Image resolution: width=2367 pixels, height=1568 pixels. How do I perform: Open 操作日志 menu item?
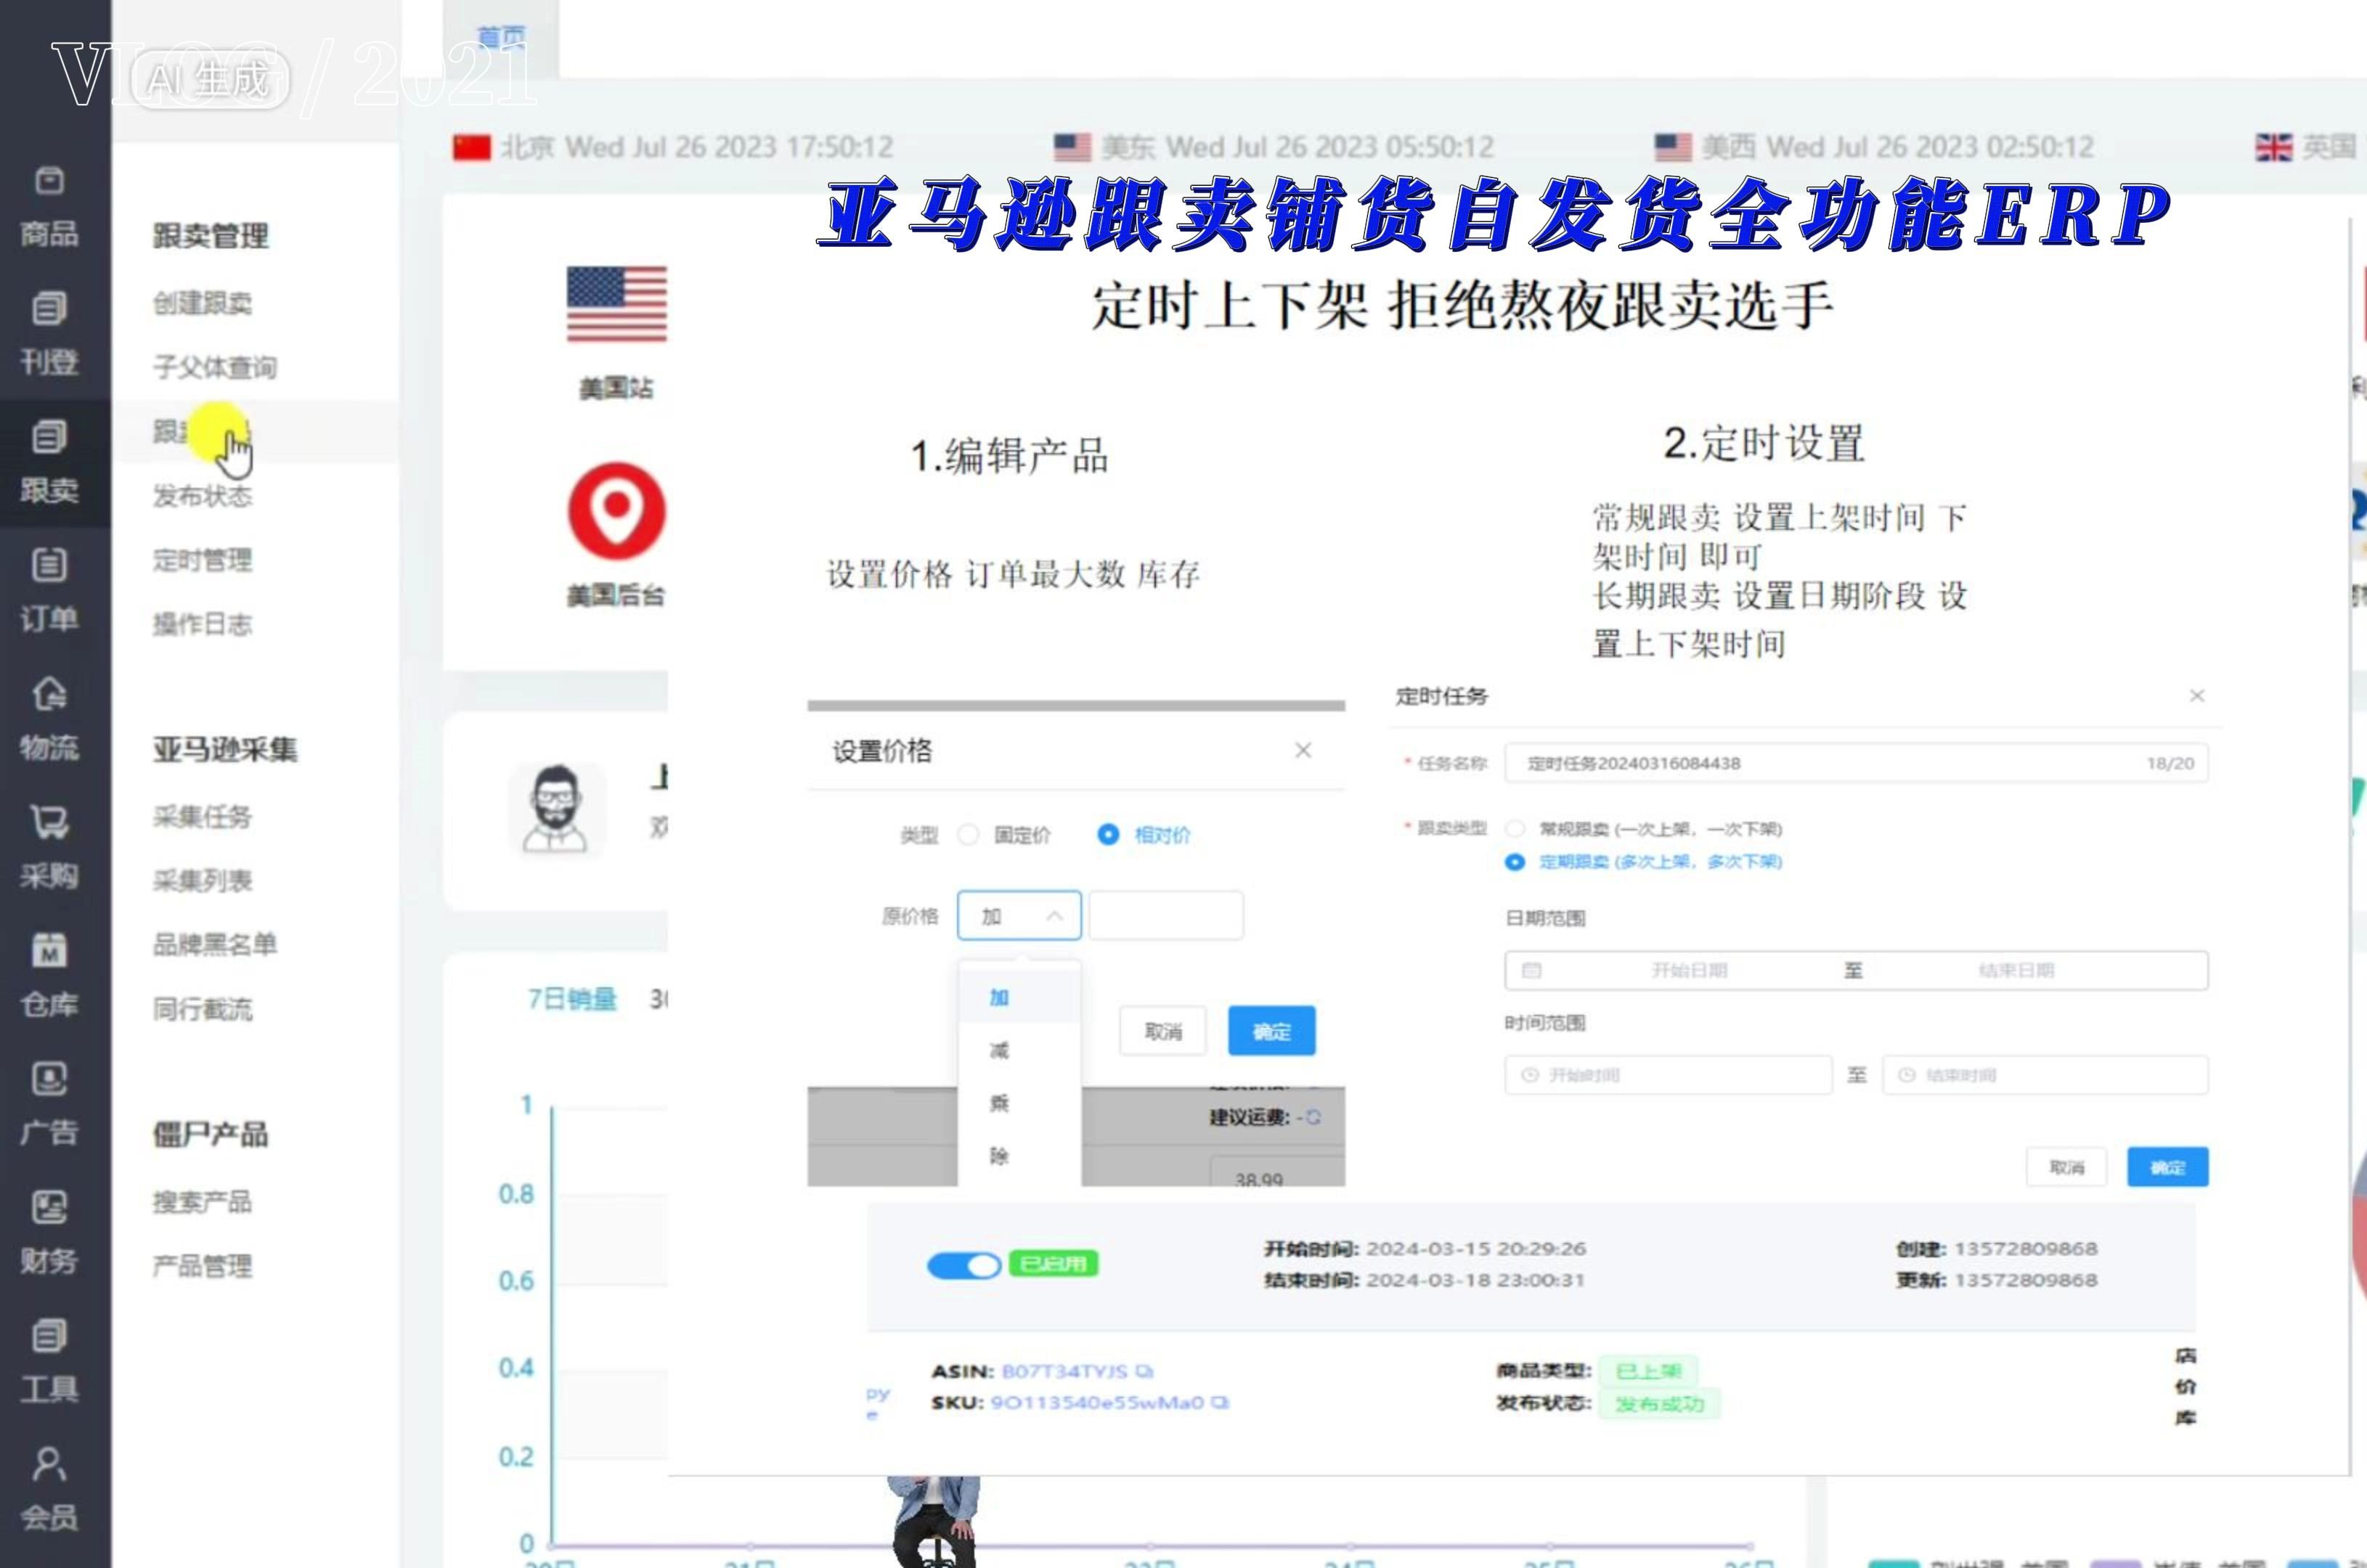coord(202,624)
